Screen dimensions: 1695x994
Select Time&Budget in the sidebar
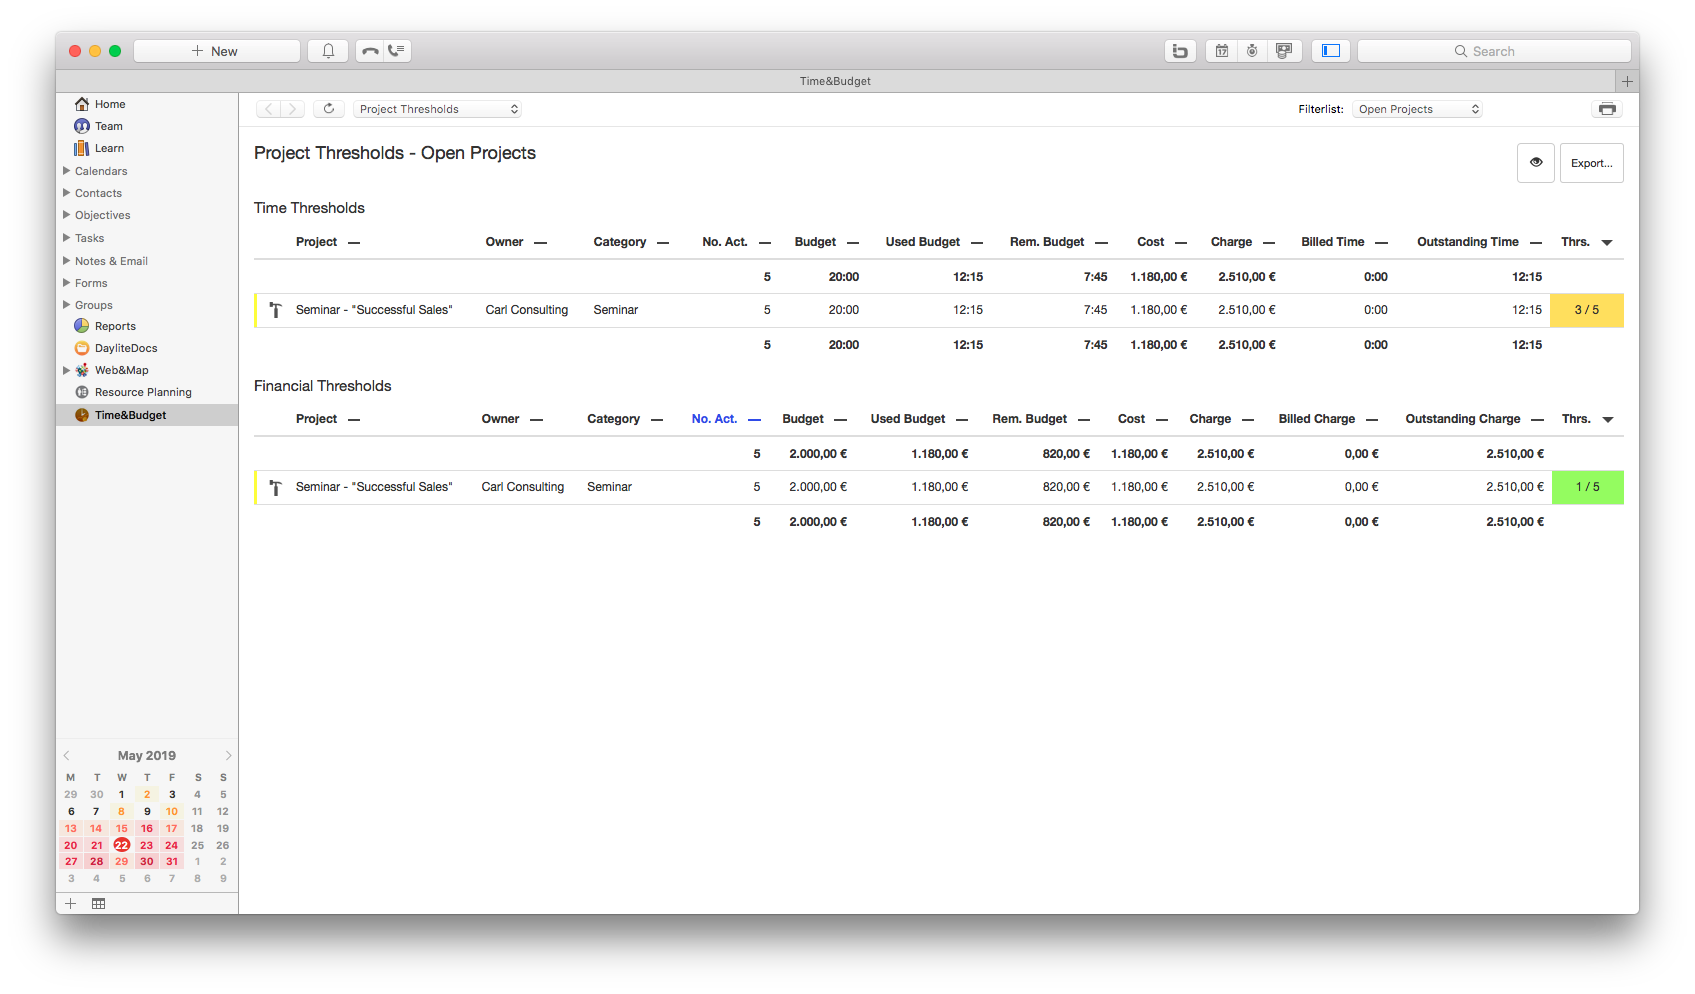click(x=147, y=415)
